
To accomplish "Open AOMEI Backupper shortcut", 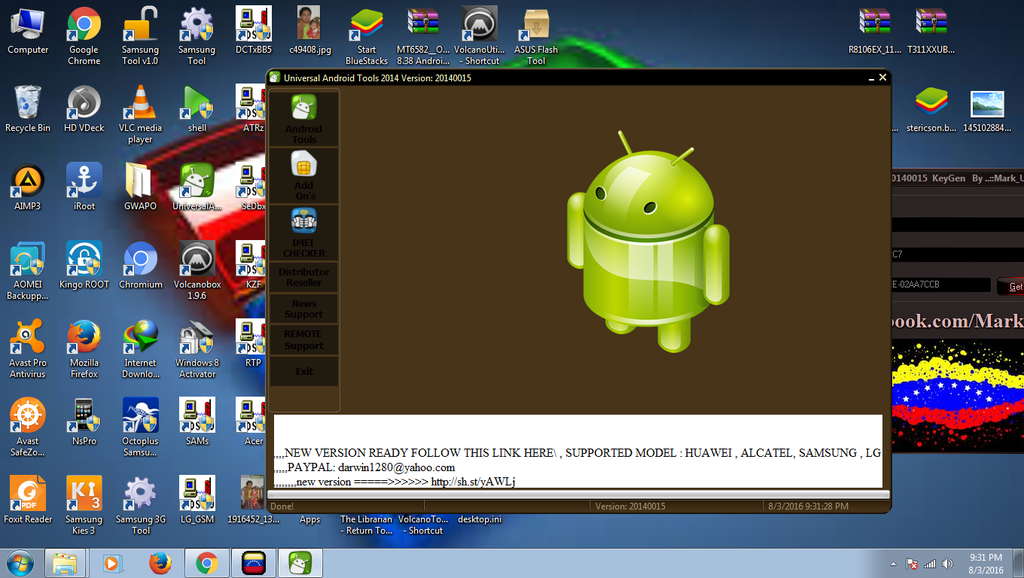I will click(x=27, y=271).
